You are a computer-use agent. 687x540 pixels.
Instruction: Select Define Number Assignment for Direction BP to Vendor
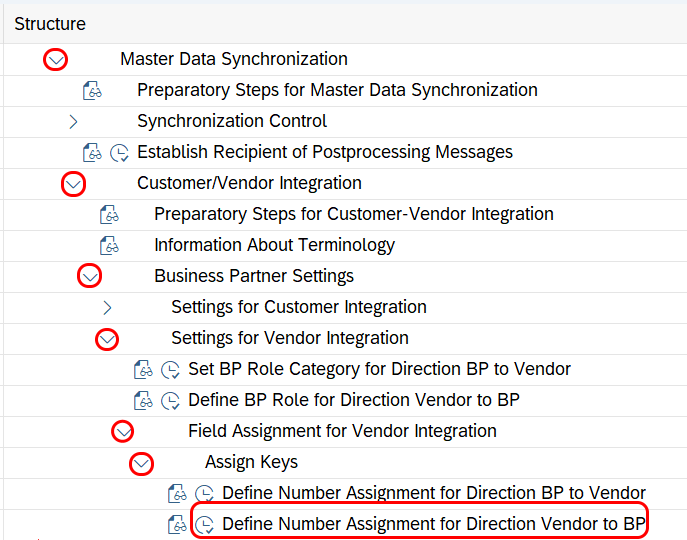(434, 494)
